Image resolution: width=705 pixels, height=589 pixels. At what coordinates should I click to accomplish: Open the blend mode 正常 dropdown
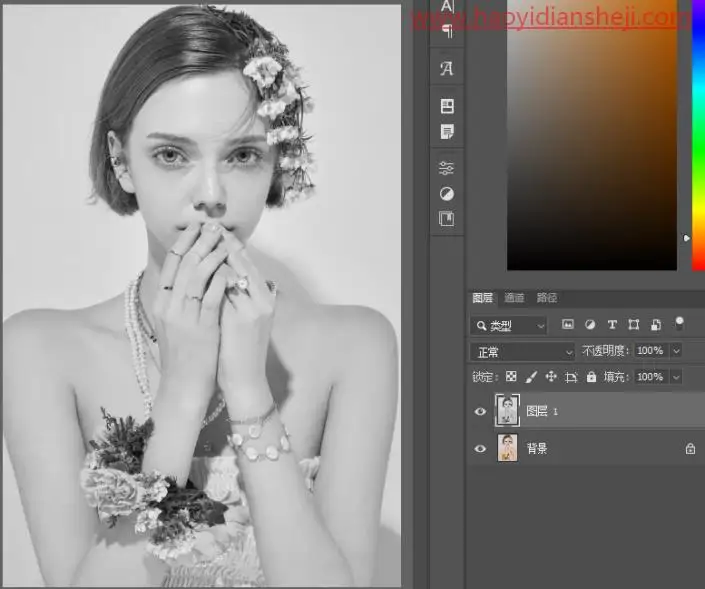(x=522, y=352)
